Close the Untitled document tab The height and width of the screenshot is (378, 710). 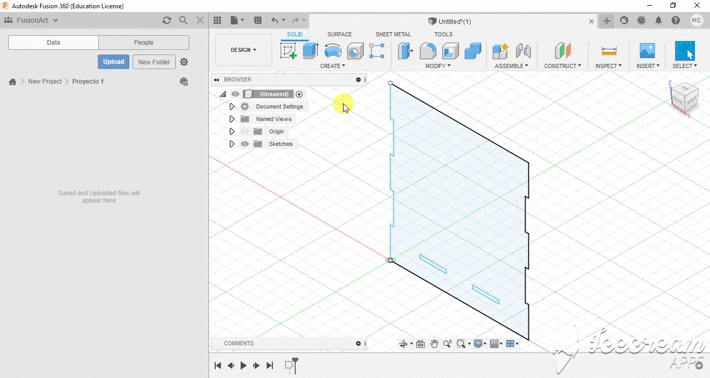pos(591,21)
